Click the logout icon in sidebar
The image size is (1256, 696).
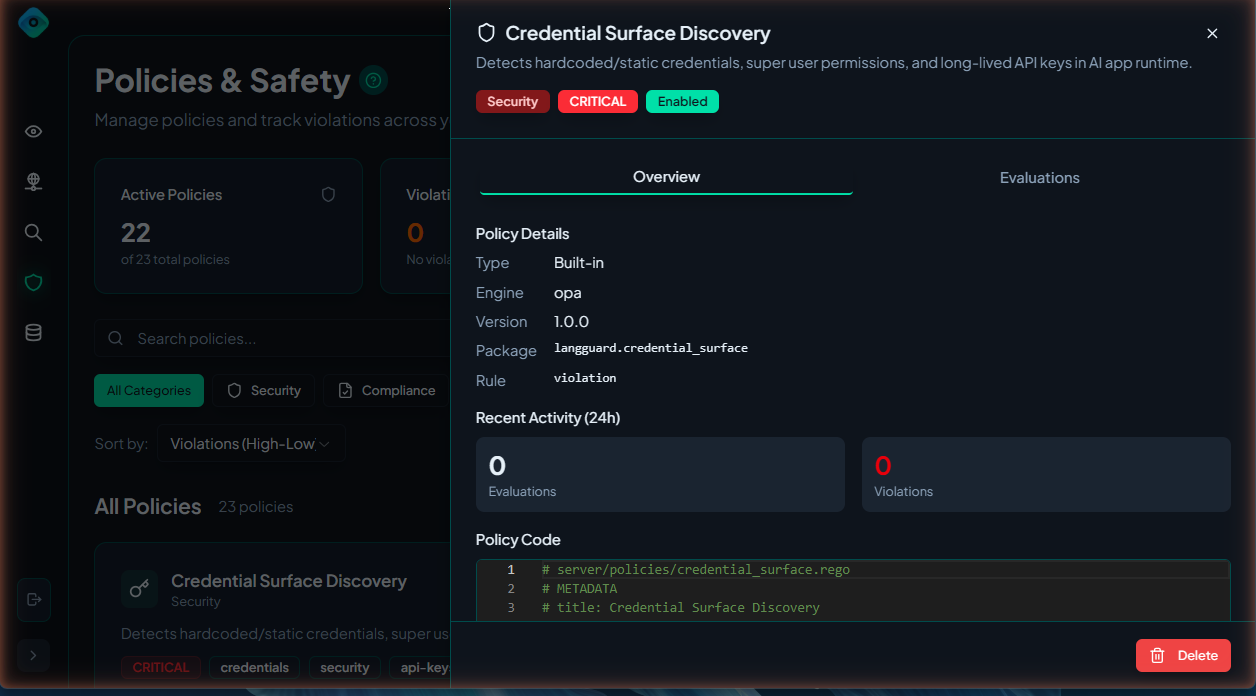point(34,599)
